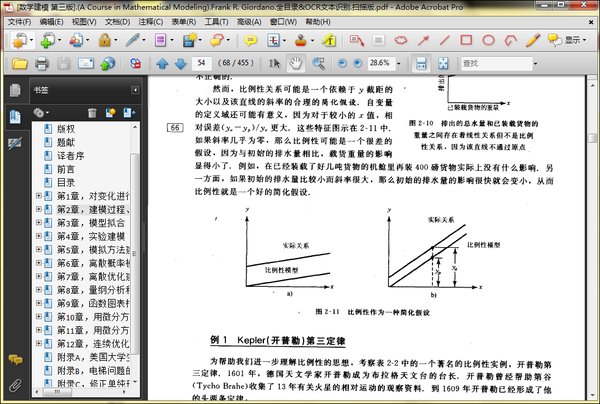Click the Open file folder icon
The width and height of the screenshot is (600, 404).
(20, 64)
